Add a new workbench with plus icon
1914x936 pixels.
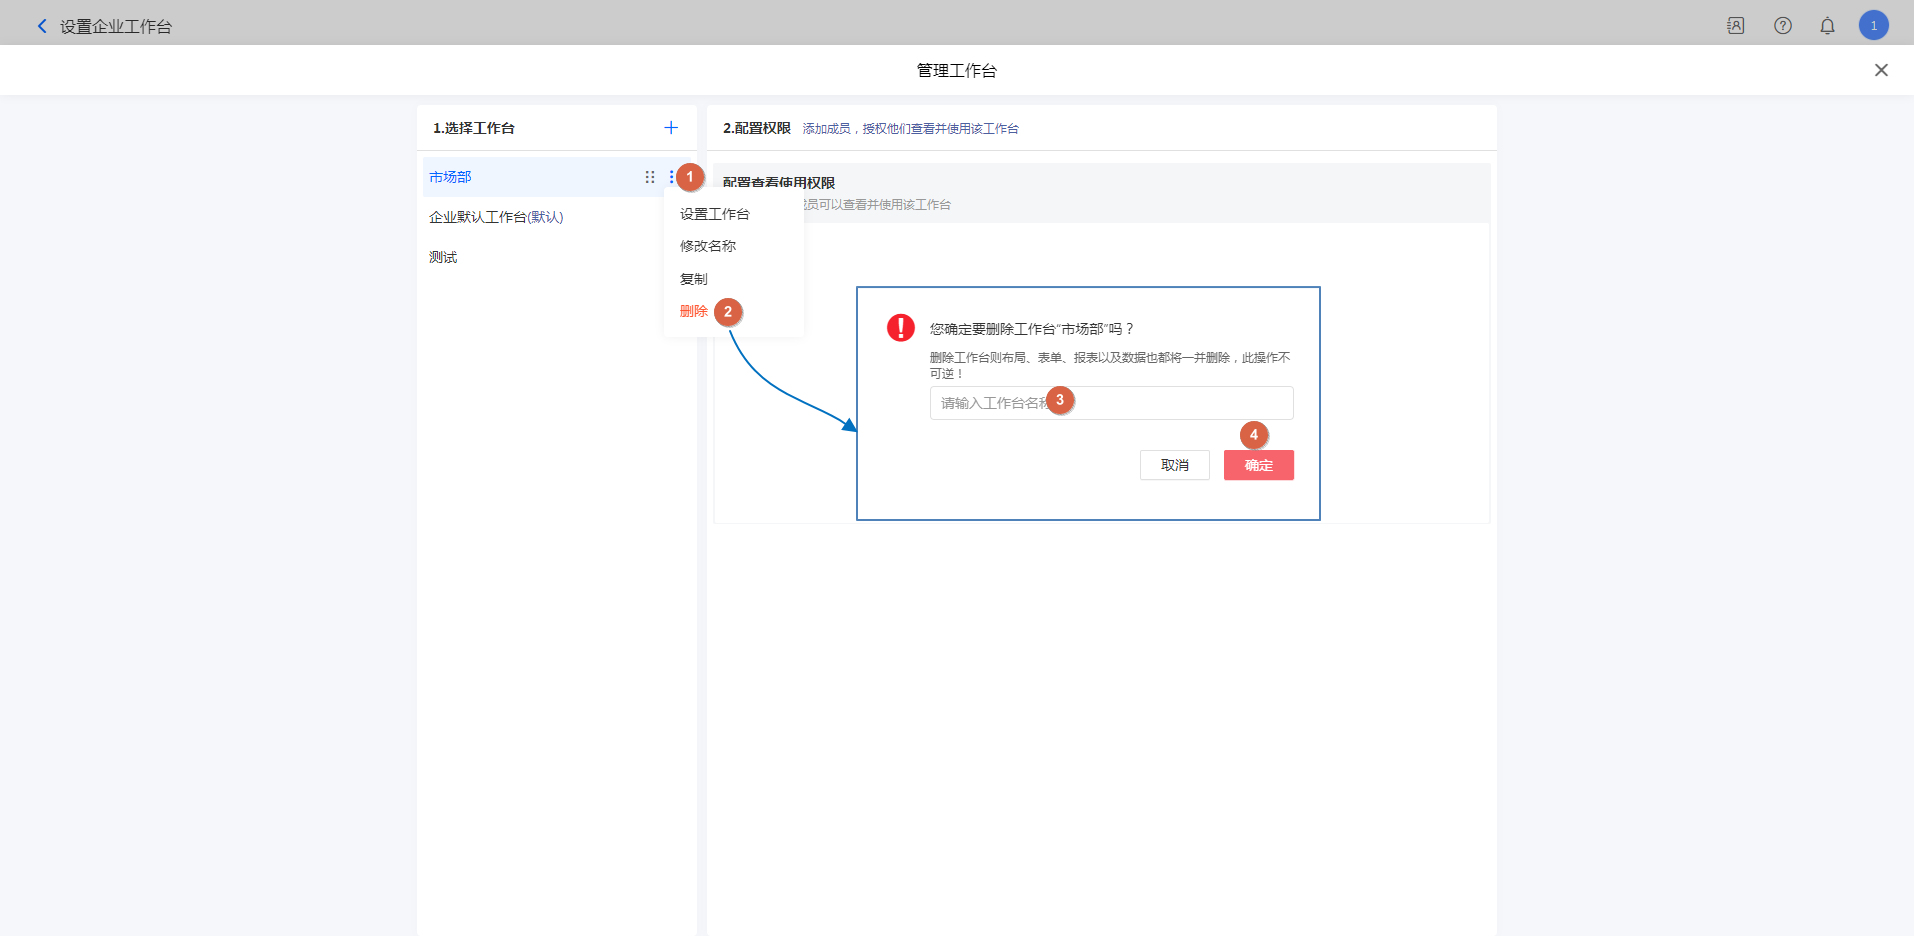click(x=671, y=128)
